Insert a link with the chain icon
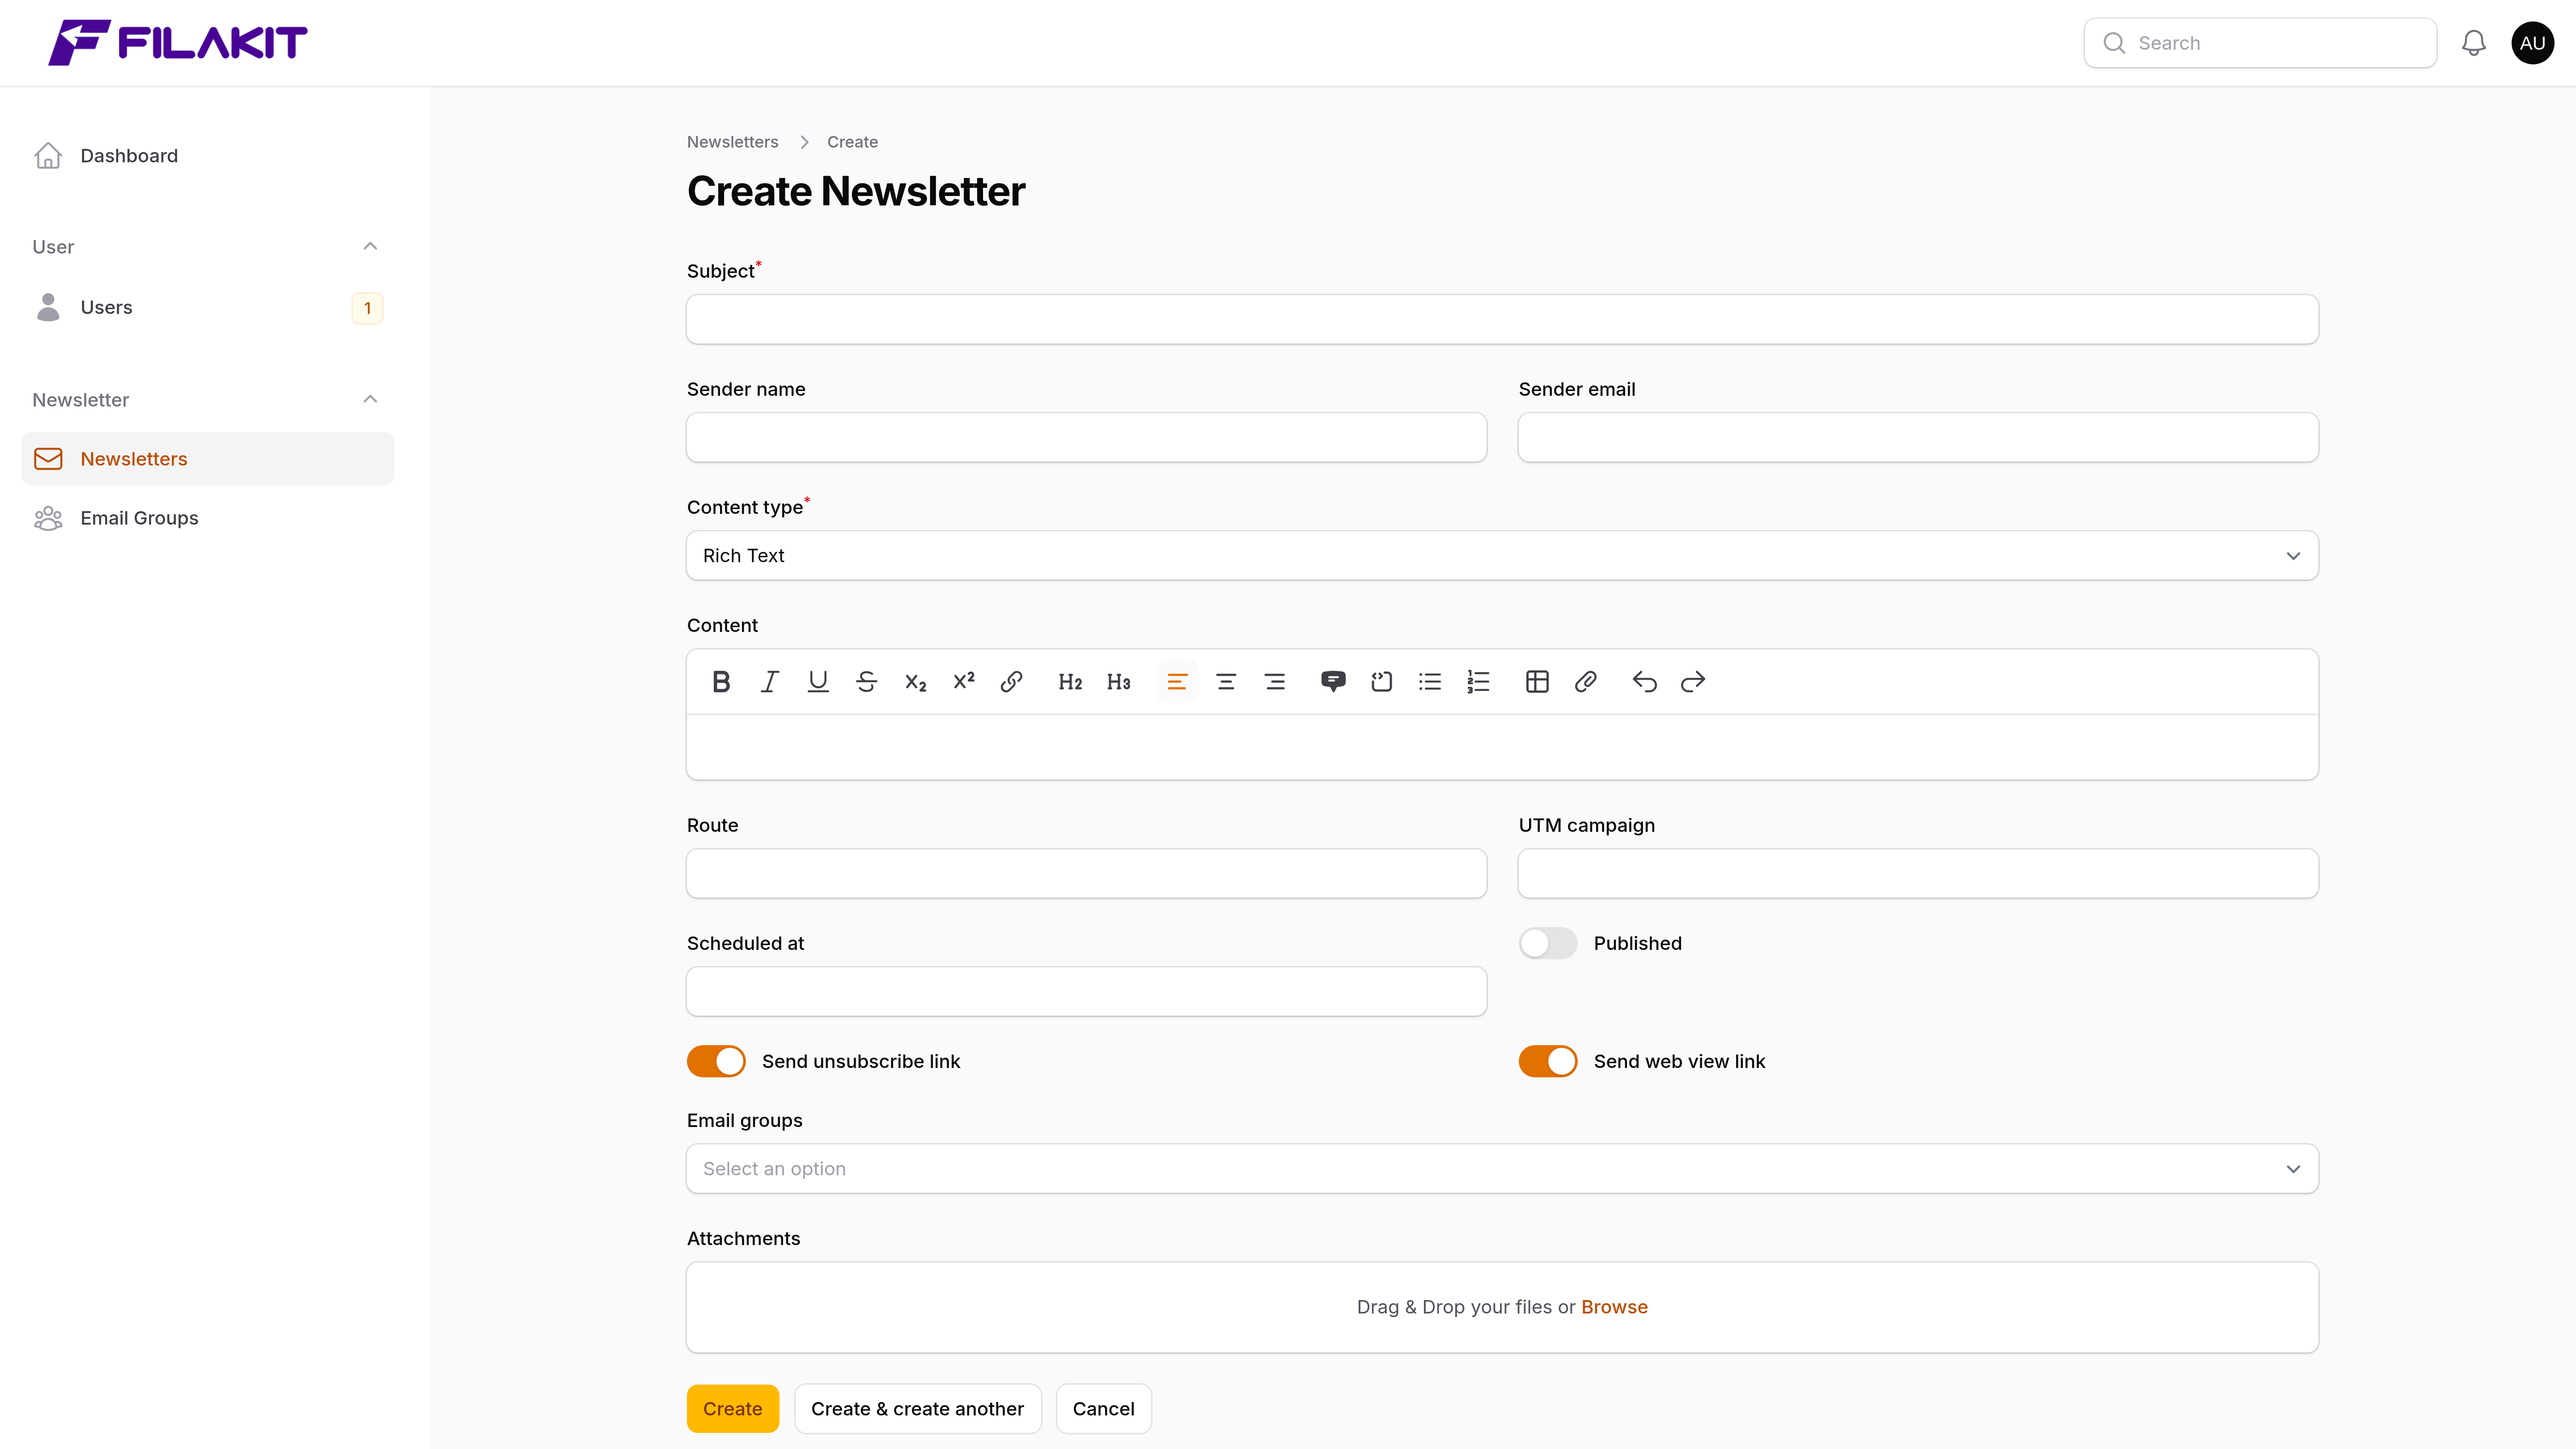Screen dimensions: 2576x1449 1011,682
